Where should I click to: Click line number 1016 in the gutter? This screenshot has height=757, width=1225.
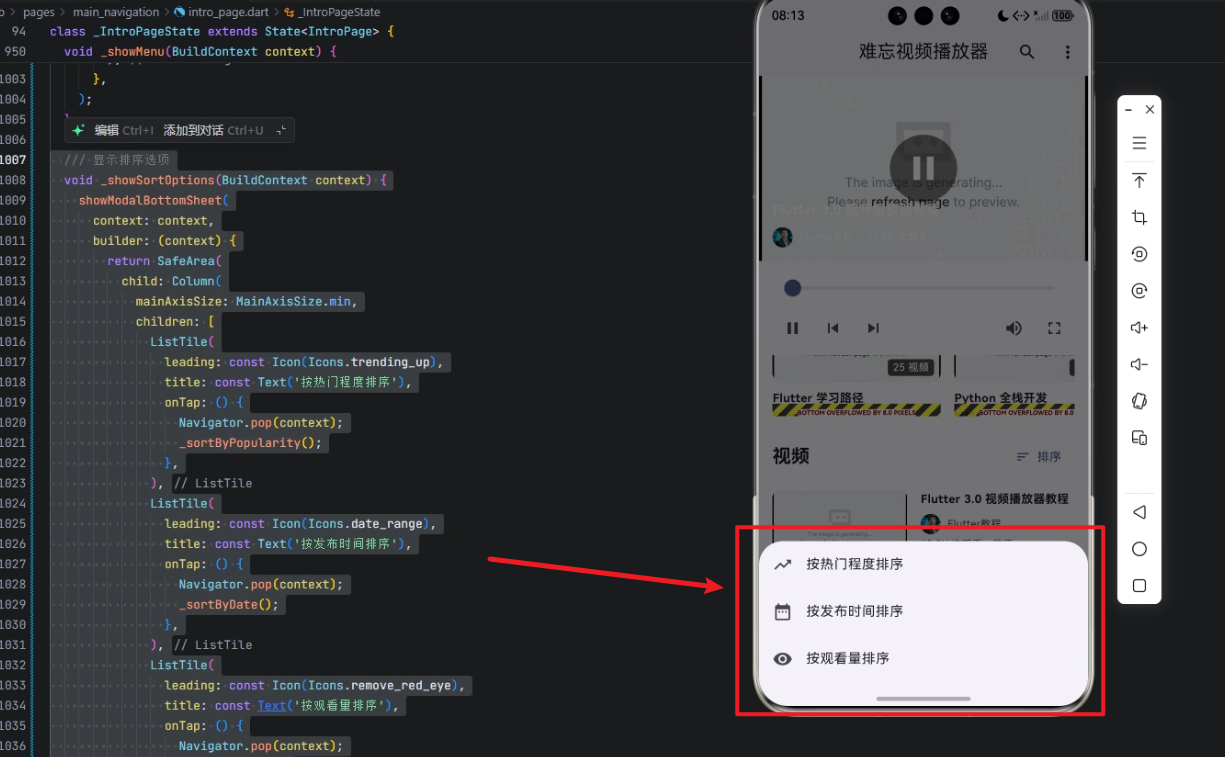[13, 342]
